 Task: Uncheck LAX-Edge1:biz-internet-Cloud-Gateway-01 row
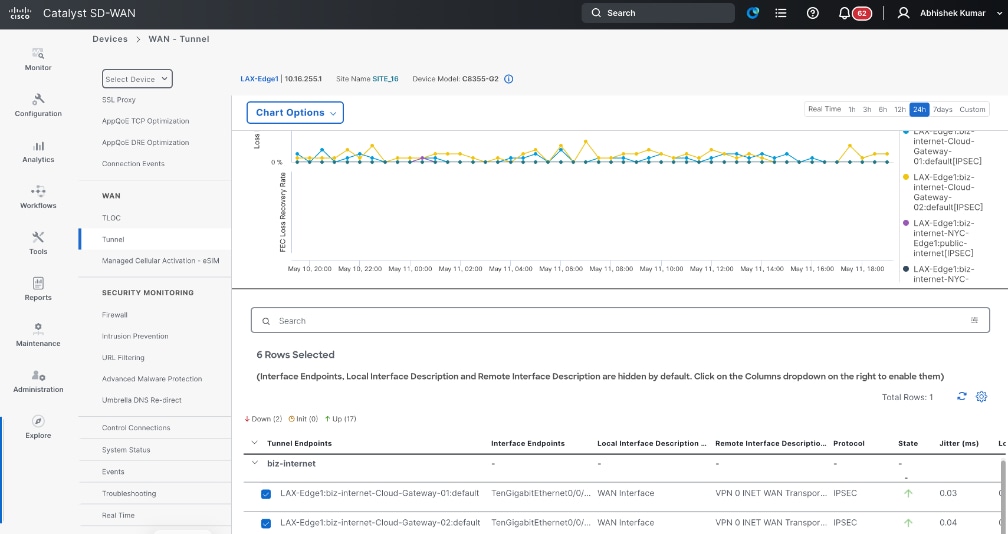266,494
